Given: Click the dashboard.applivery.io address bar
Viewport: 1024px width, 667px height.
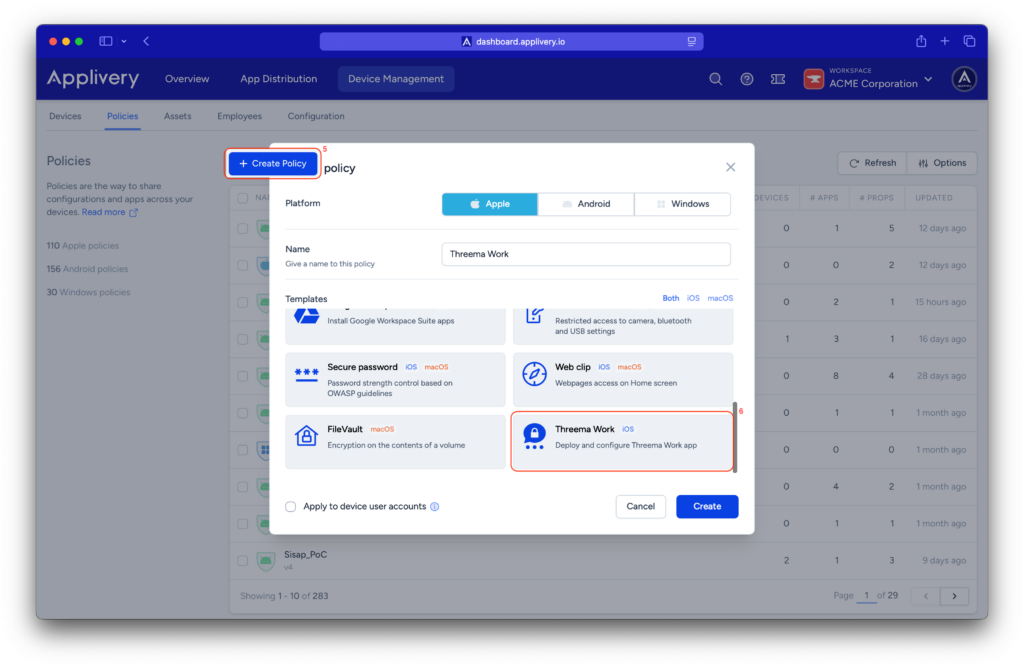Looking at the screenshot, I should tap(511, 41).
